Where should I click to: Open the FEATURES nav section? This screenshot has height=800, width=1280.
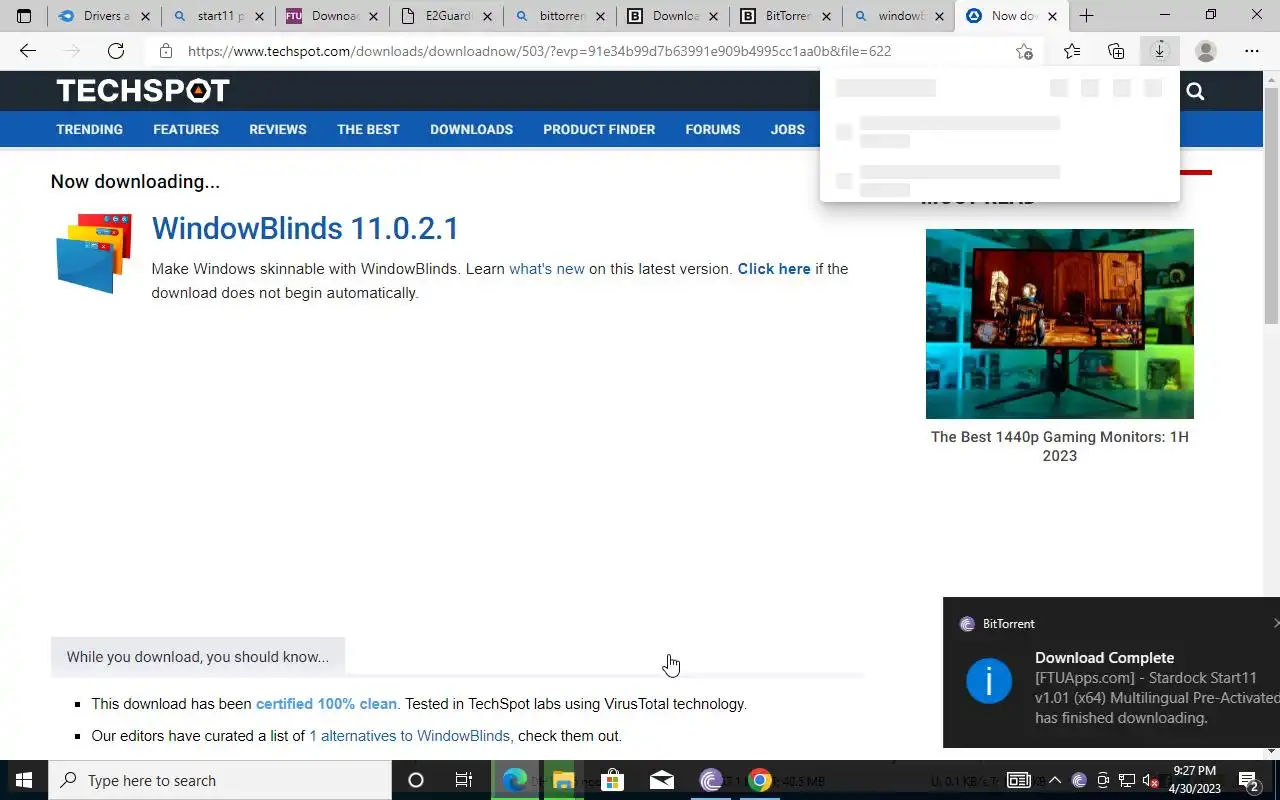[186, 129]
